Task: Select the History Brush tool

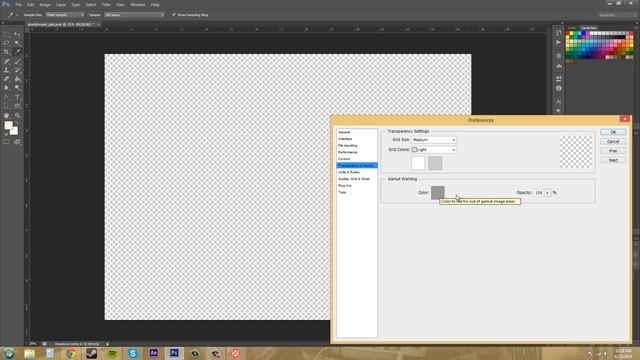Action: coord(17,70)
